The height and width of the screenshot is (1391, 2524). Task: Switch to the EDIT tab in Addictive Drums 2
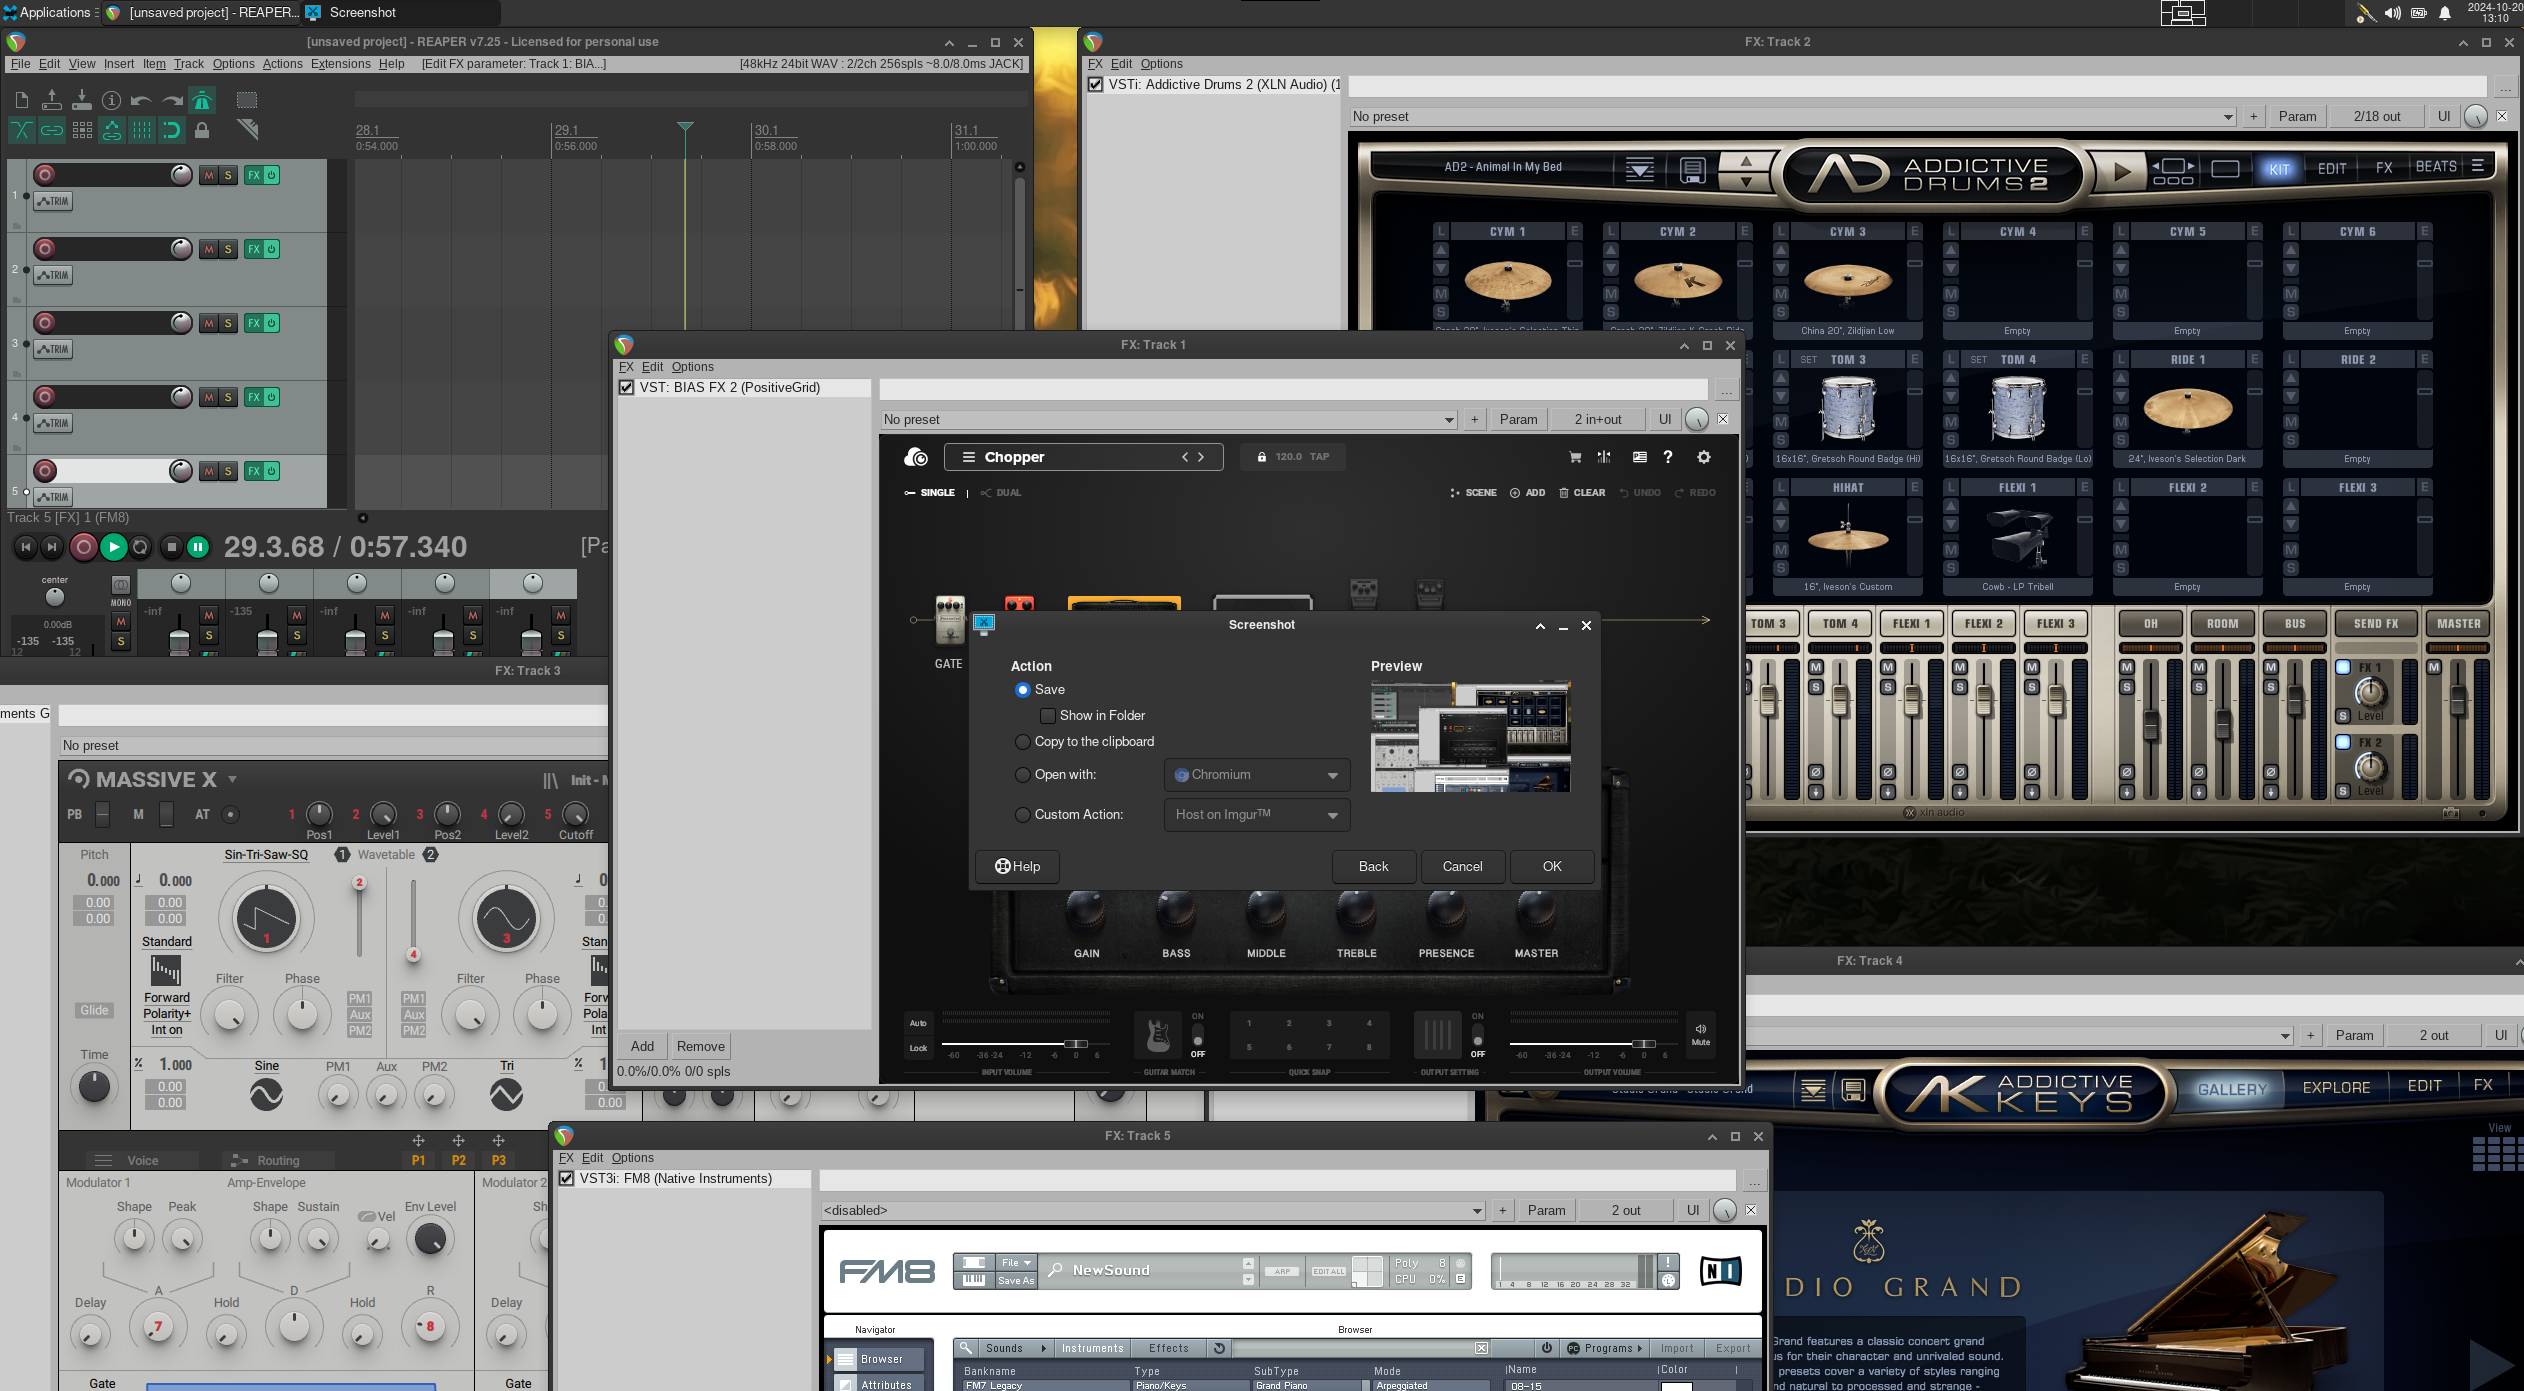point(2332,169)
